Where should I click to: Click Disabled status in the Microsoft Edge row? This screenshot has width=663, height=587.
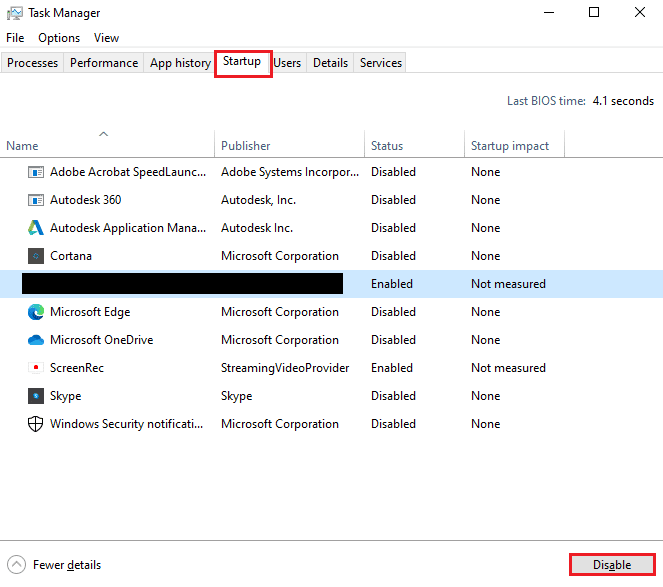(x=393, y=312)
